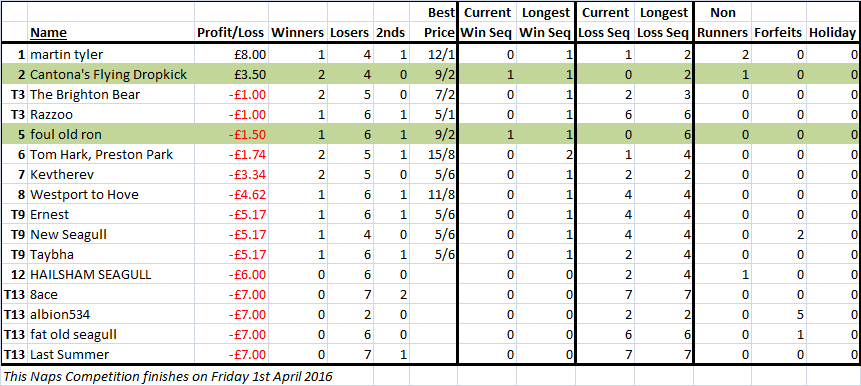
Task: Click Westport to Hove name cell
Action: click(x=110, y=194)
